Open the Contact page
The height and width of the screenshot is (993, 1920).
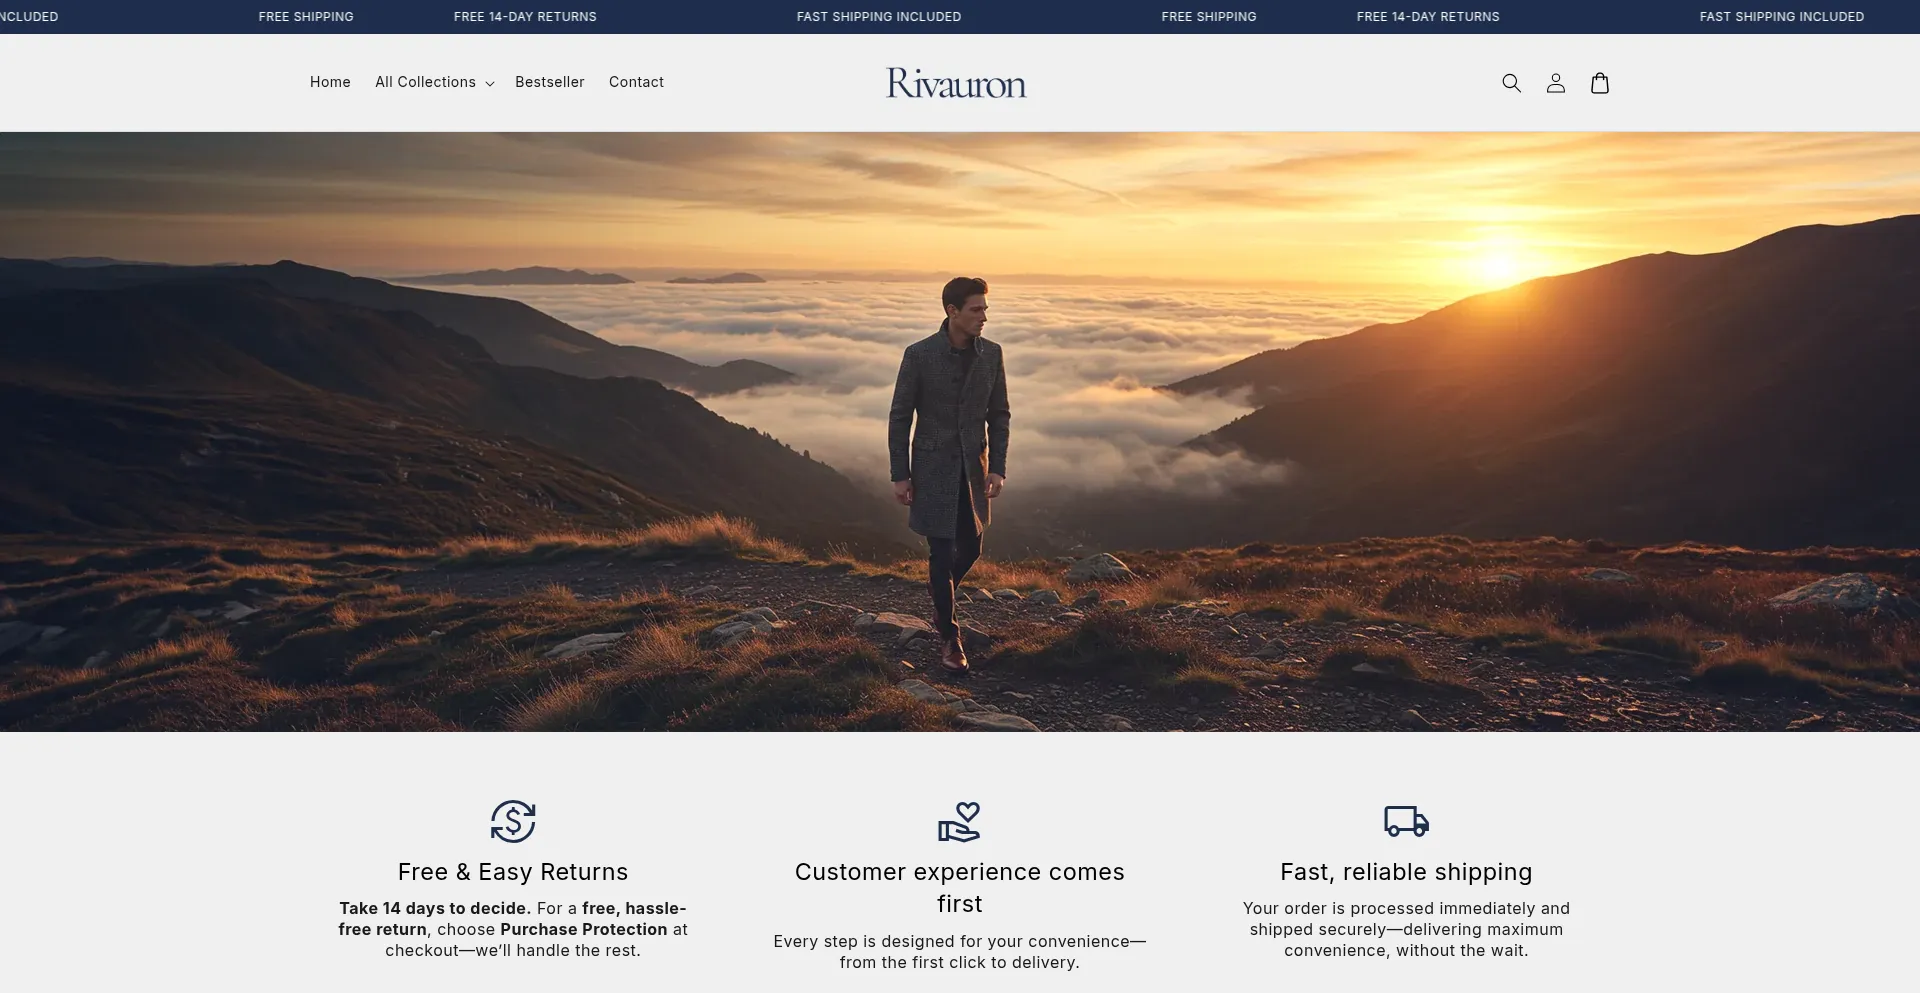pyautogui.click(x=636, y=82)
